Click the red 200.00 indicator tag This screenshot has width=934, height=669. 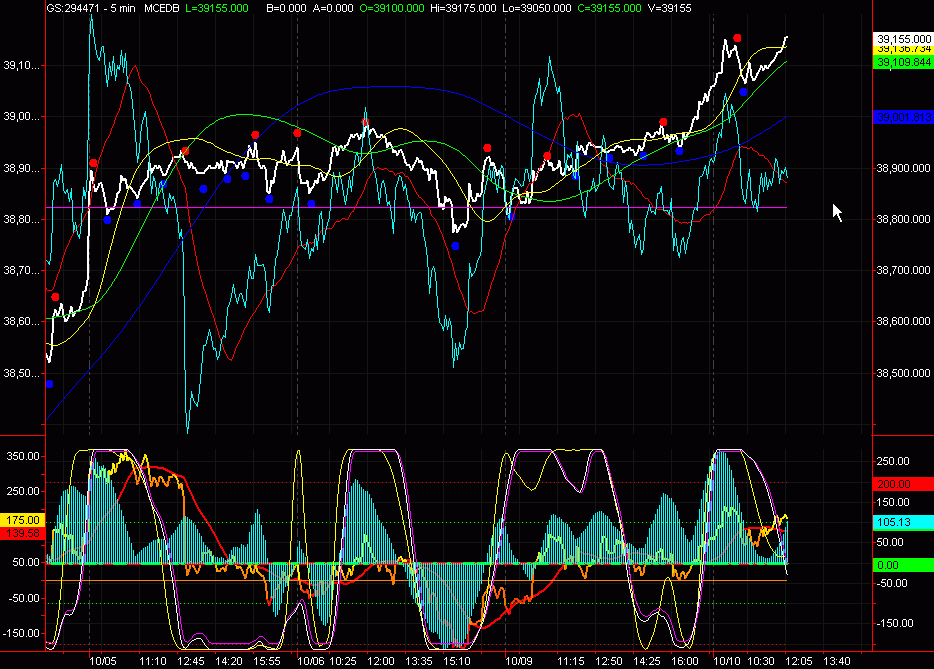pyautogui.click(x=903, y=484)
